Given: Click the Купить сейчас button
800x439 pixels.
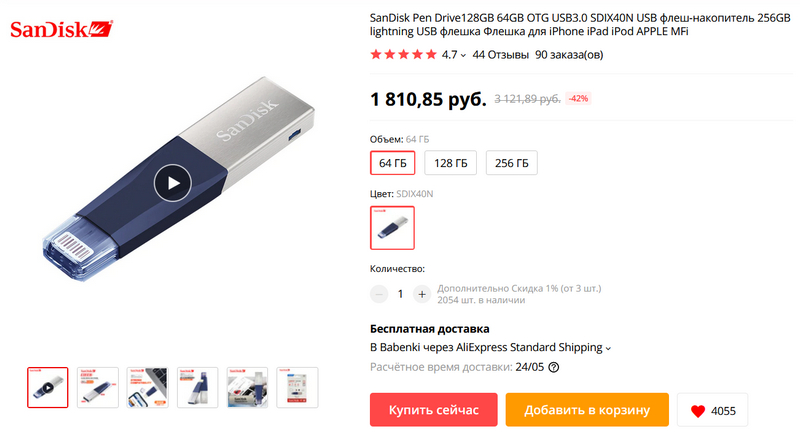Looking at the screenshot, I should [x=434, y=410].
